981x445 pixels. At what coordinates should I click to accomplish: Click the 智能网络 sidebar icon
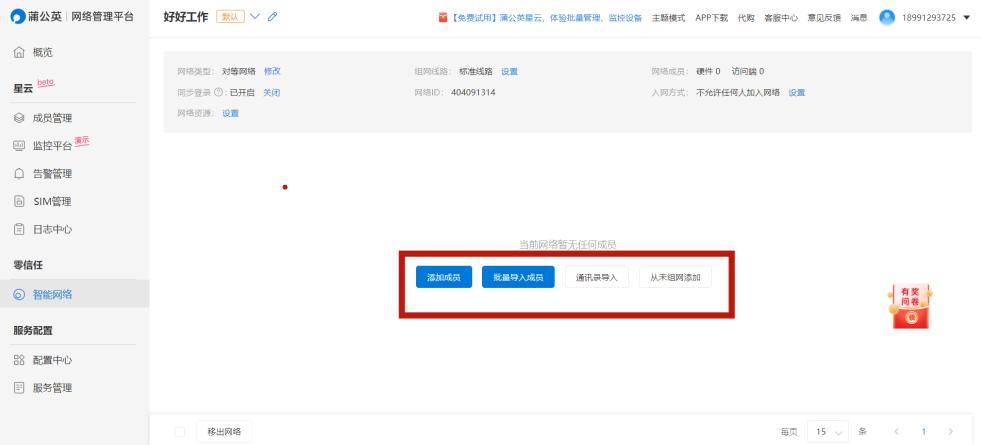coord(19,295)
